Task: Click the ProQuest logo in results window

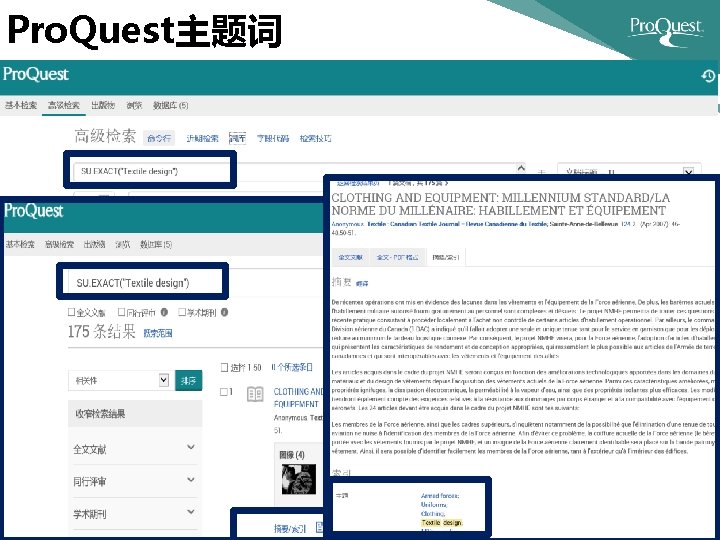Action: [x=34, y=211]
